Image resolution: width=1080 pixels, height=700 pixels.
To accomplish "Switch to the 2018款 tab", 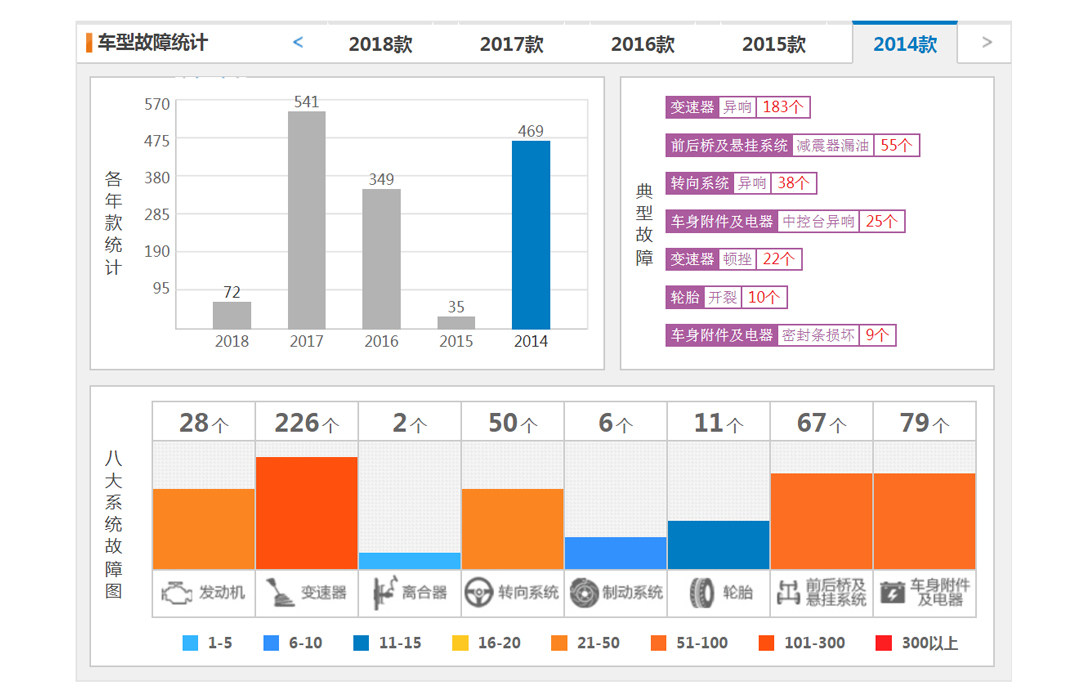I will click(380, 44).
